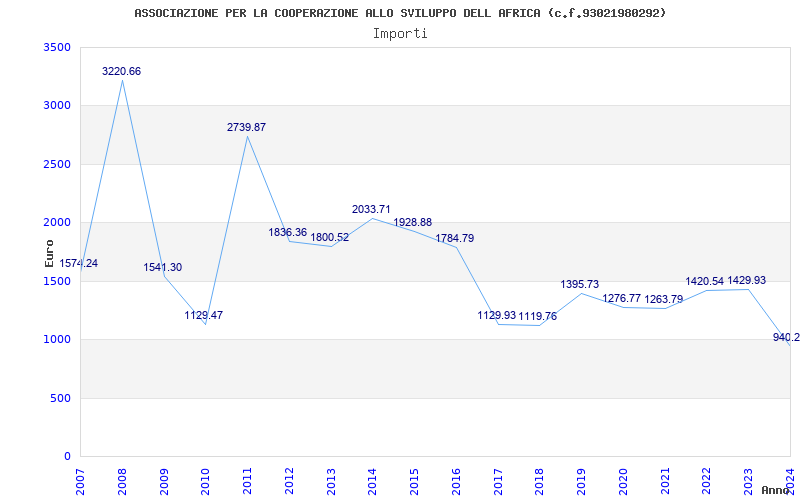Click the data label 3220.66

pyautogui.click(x=121, y=71)
